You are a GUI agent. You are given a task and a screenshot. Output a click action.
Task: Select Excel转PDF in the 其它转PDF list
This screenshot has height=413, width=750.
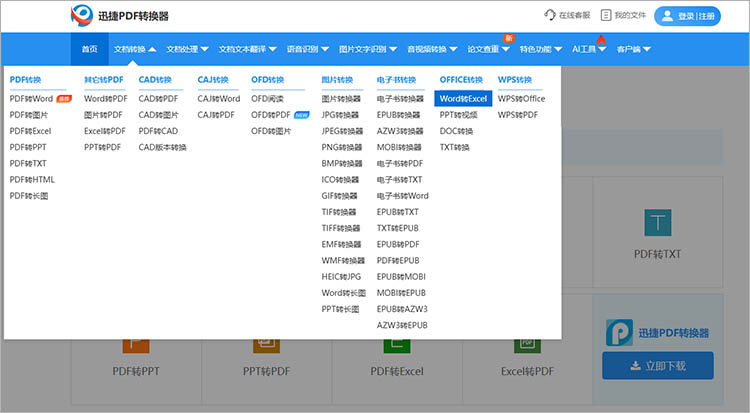105,131
